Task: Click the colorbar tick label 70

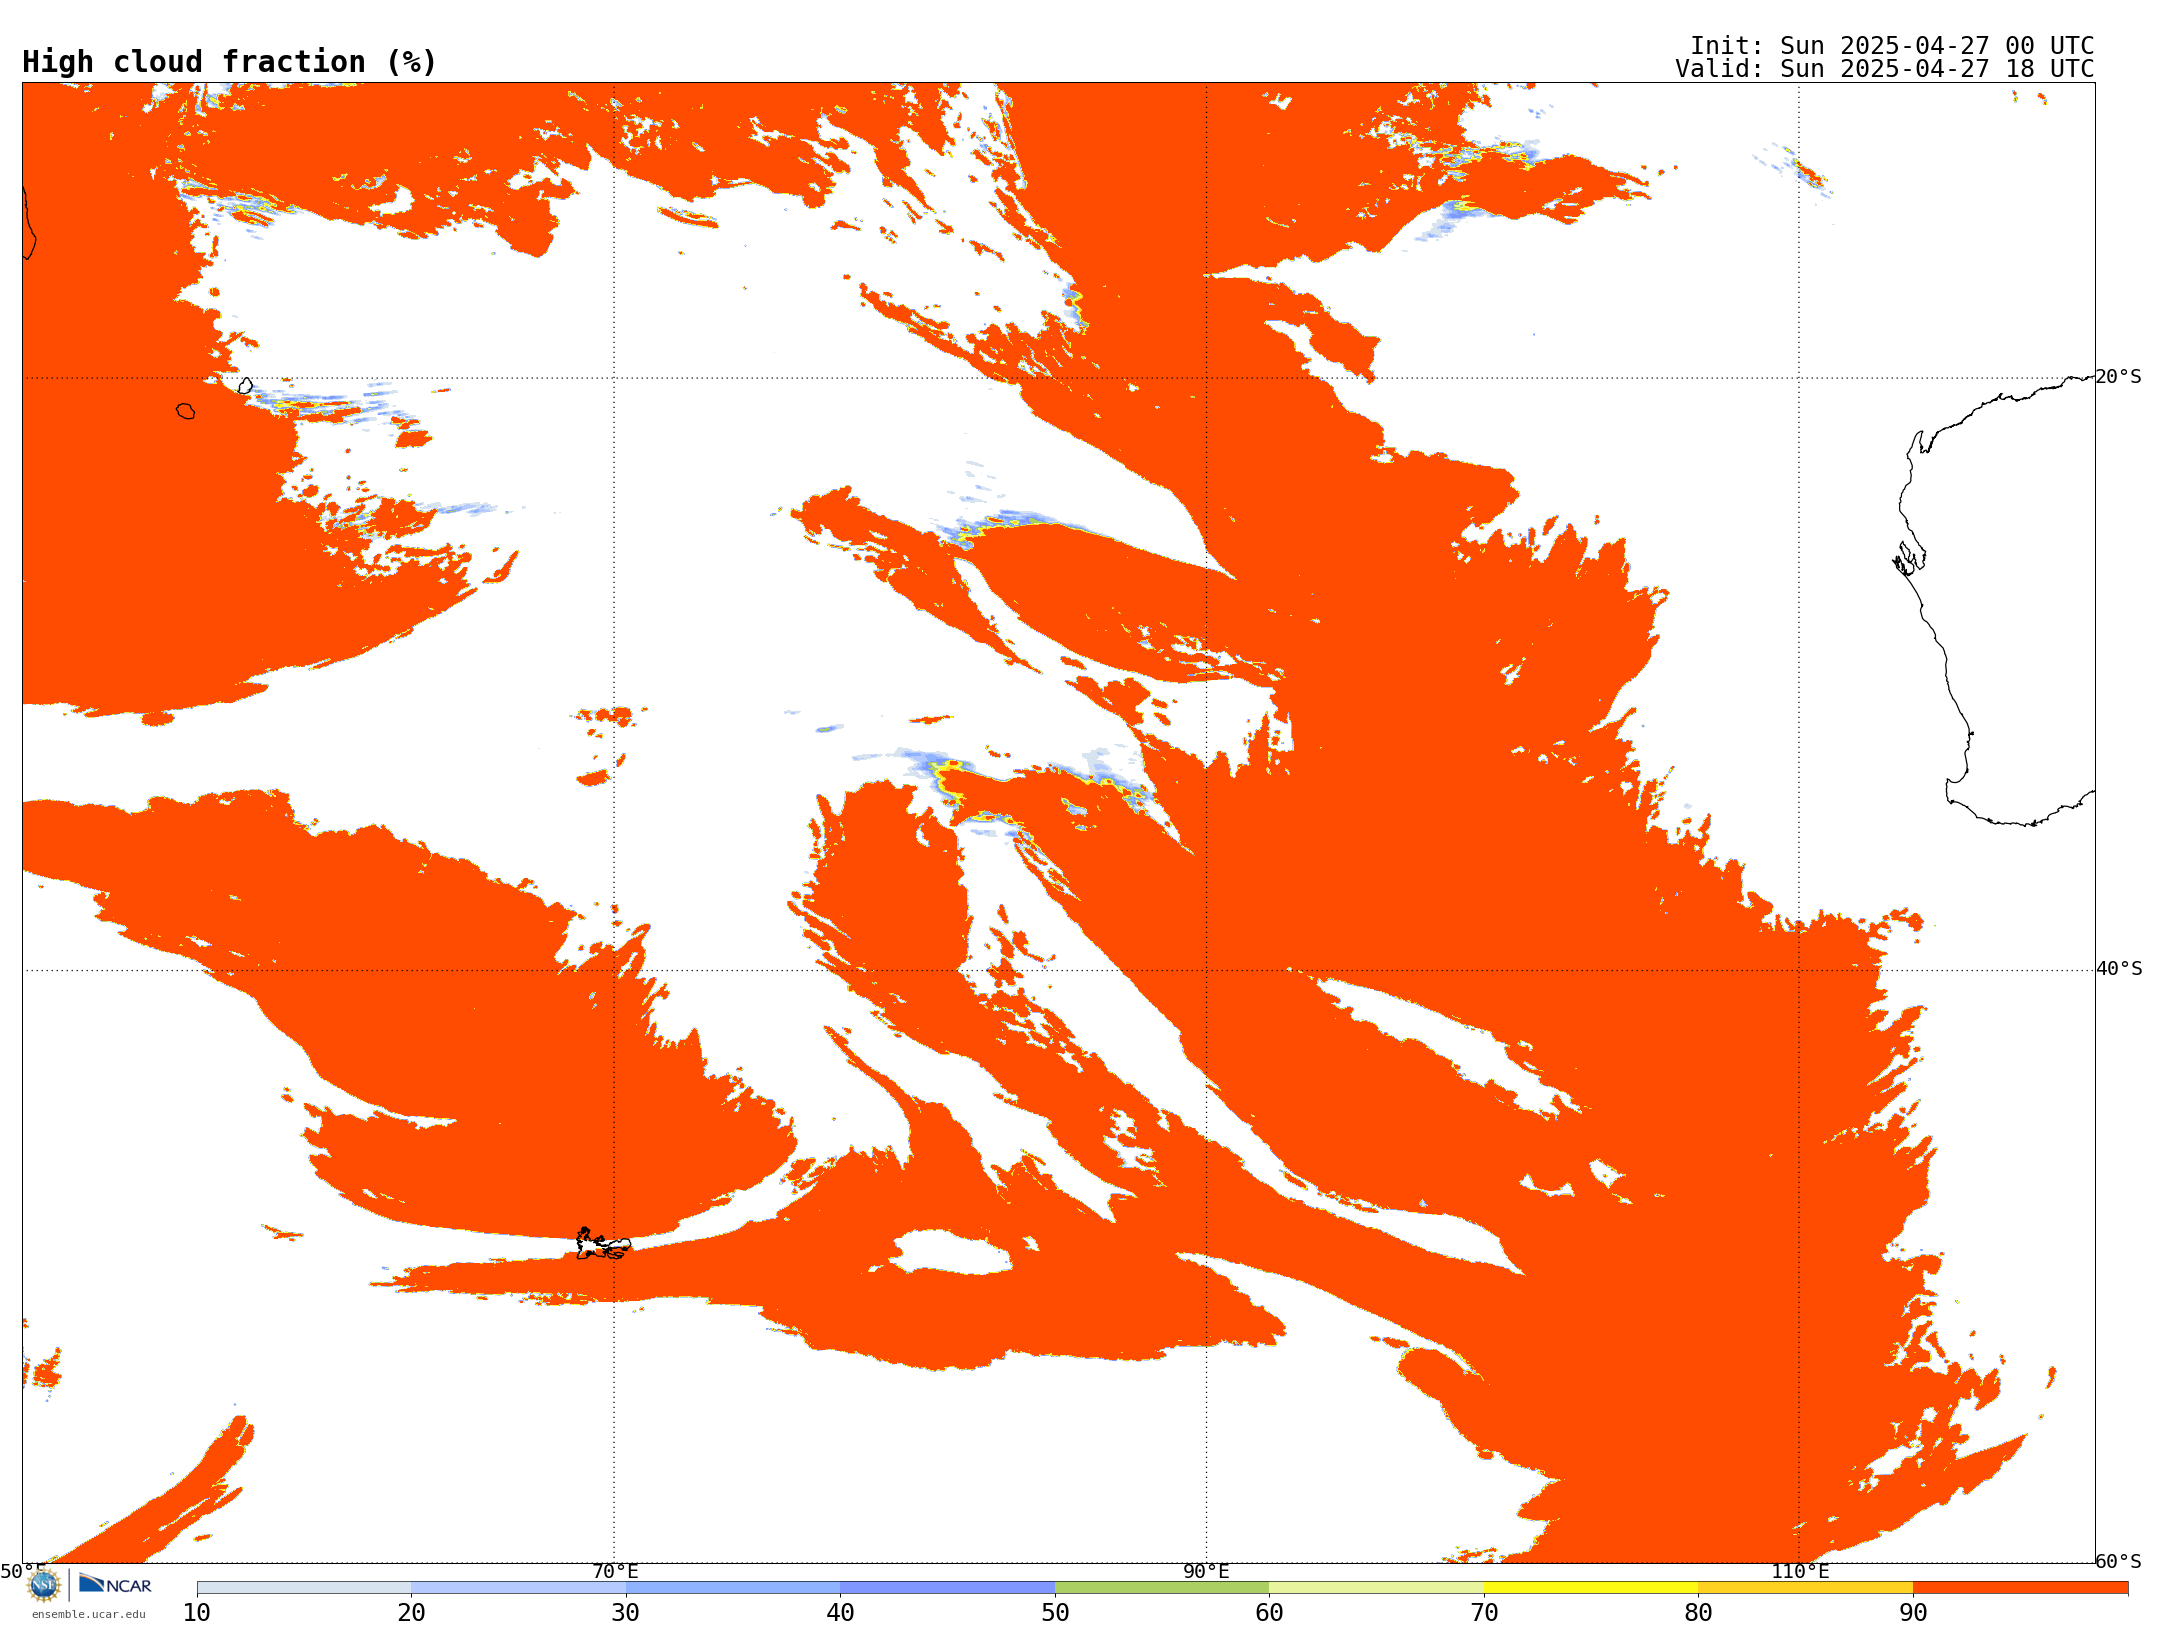Action: click(1484, 1612)
